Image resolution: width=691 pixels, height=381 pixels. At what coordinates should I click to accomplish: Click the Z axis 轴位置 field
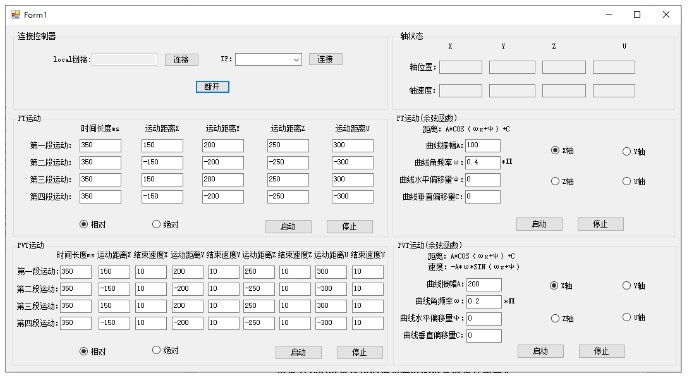click(564, 67)
